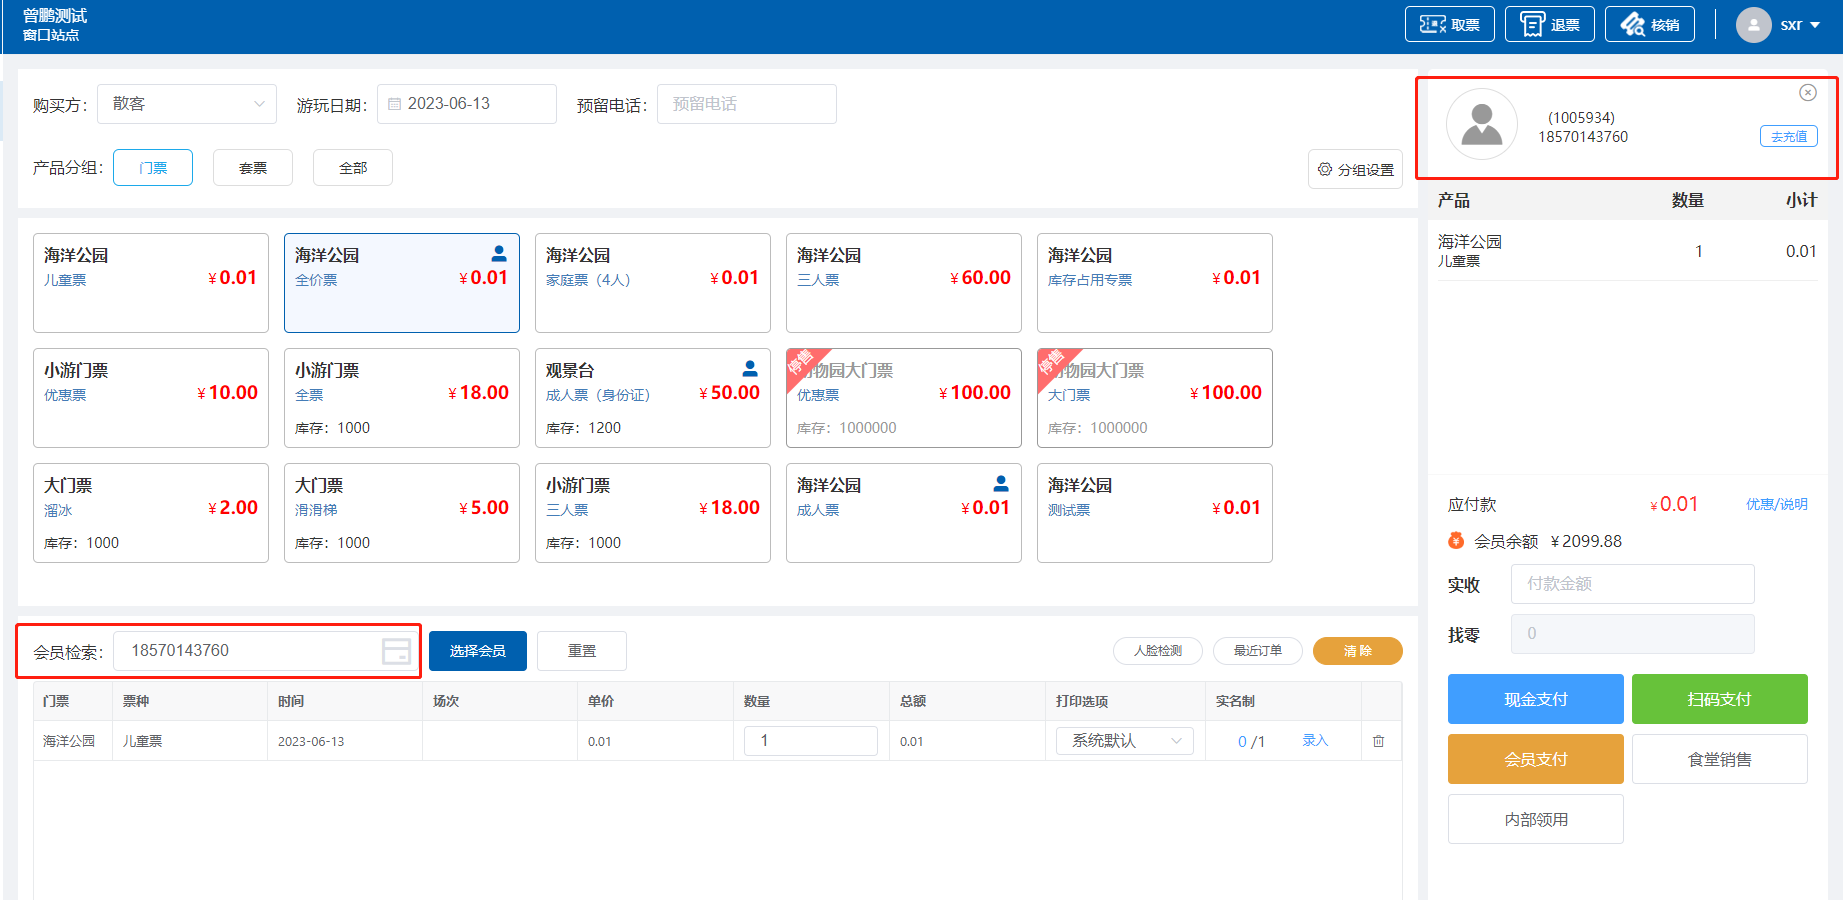Select the 观景台 成人票 product card
Viewport: 1843px width, 900px height.
(x=652, y=398)
